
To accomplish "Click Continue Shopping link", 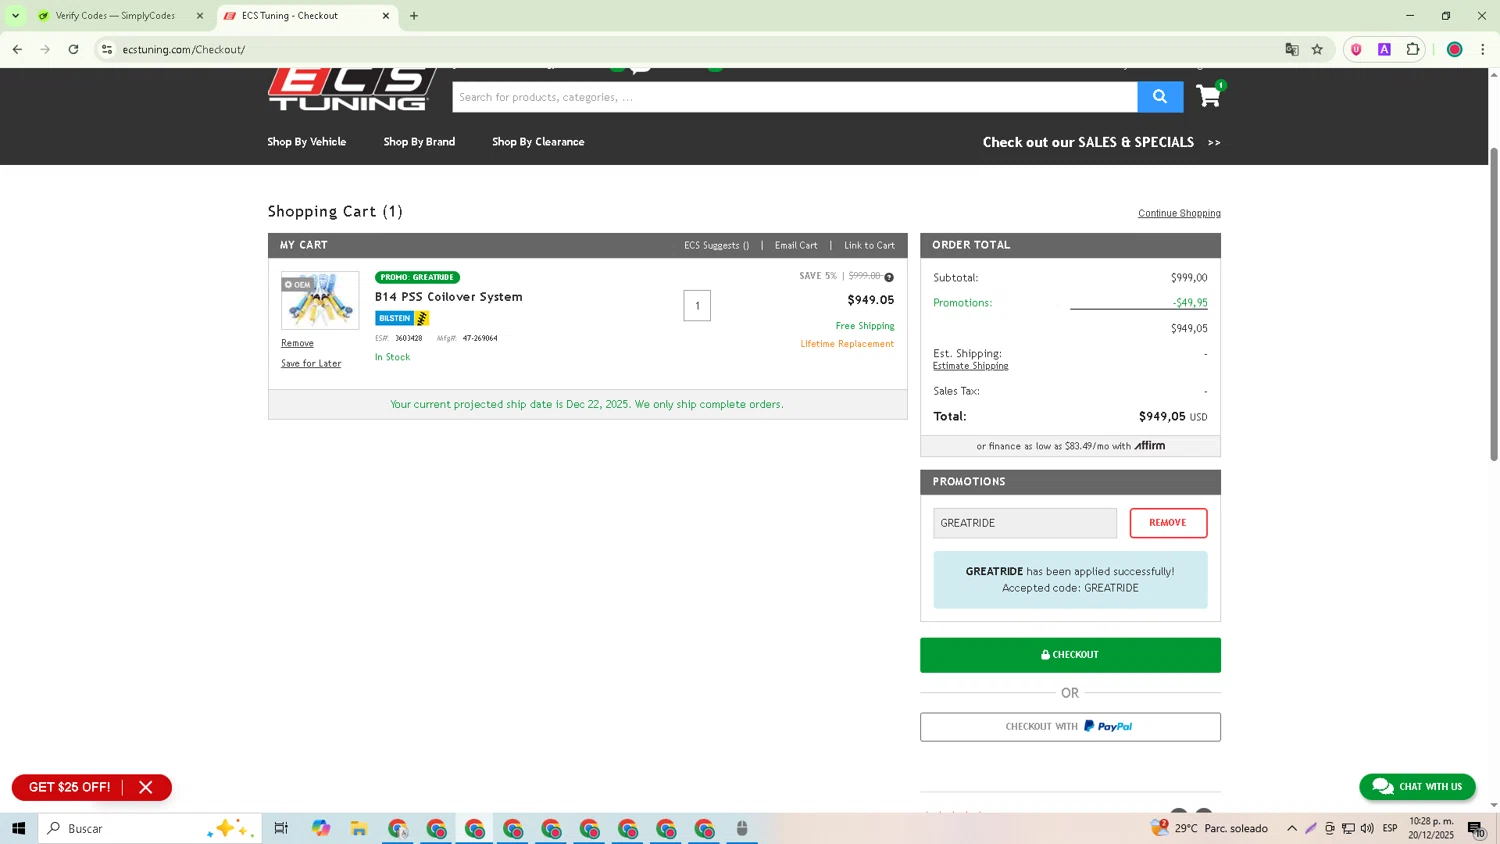I will click(1179, 213).
